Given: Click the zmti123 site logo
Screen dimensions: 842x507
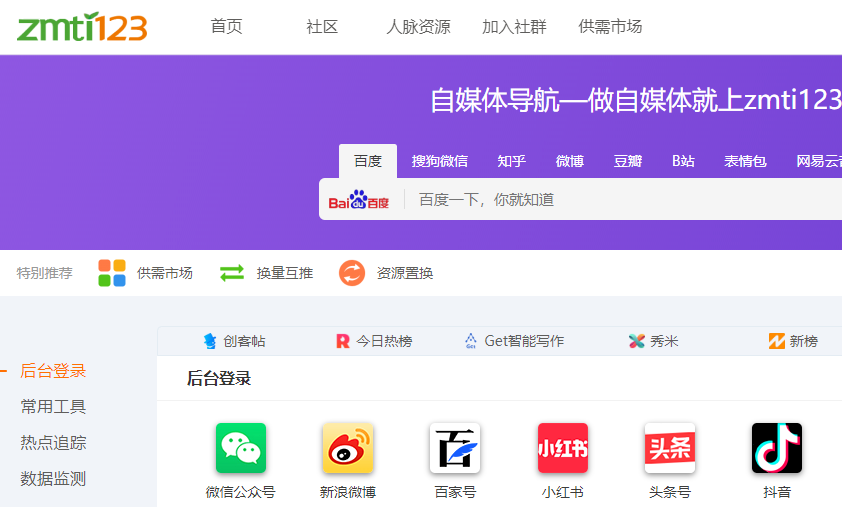Looking at the screenshot, I should pos(82,27).
